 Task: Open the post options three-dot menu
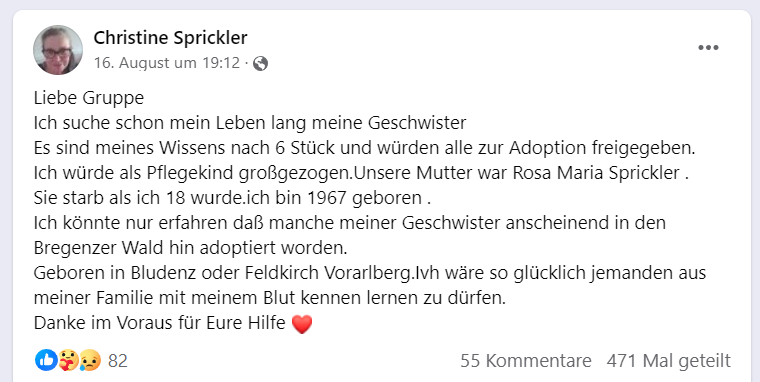point(708,48)
